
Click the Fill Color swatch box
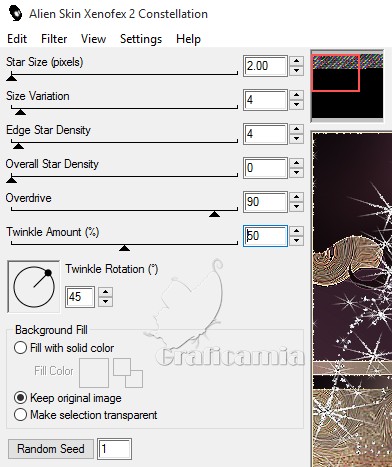click(94, 373)
